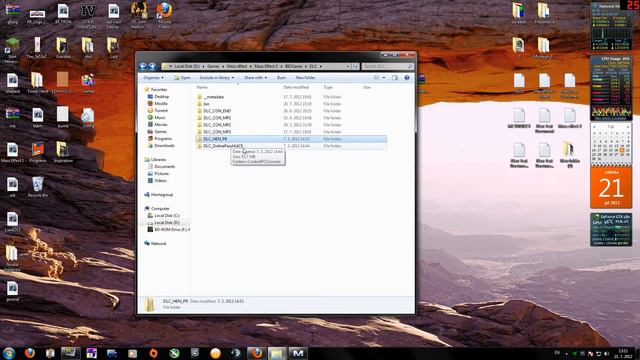Open address bar history dropdown

tap(348, 66)
